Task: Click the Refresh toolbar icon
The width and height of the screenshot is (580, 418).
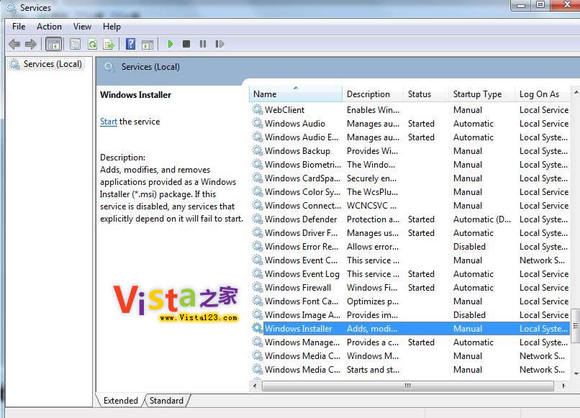Action: click(x=92, y=44)
